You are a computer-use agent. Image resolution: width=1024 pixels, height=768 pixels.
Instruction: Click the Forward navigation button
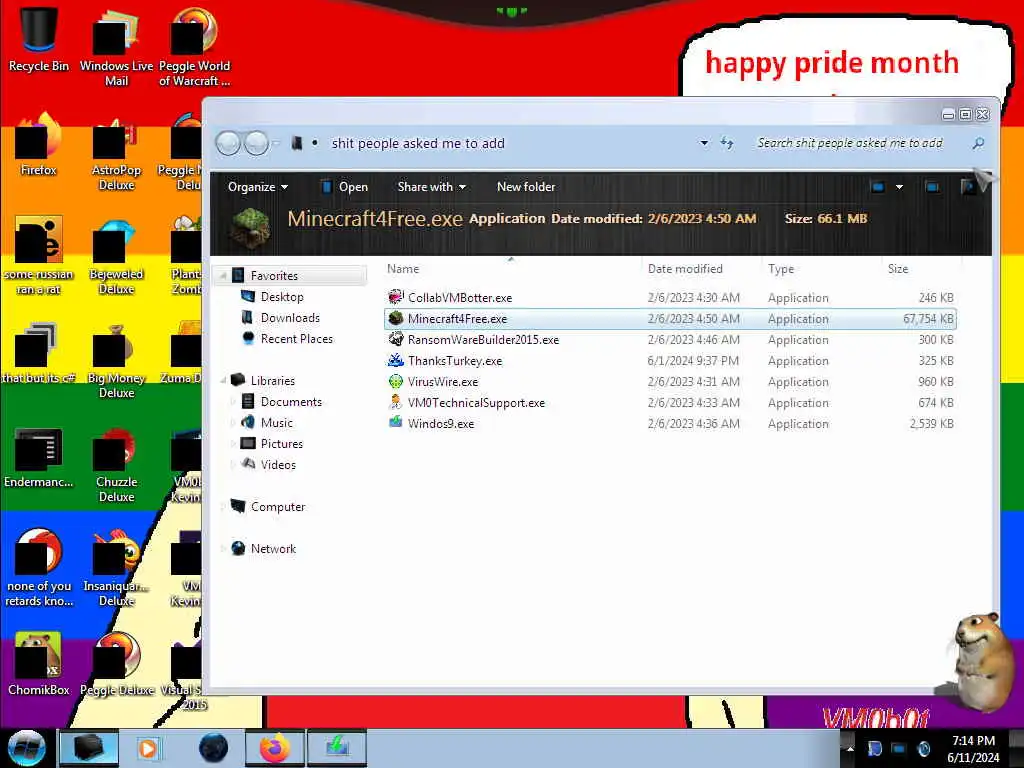257,143
